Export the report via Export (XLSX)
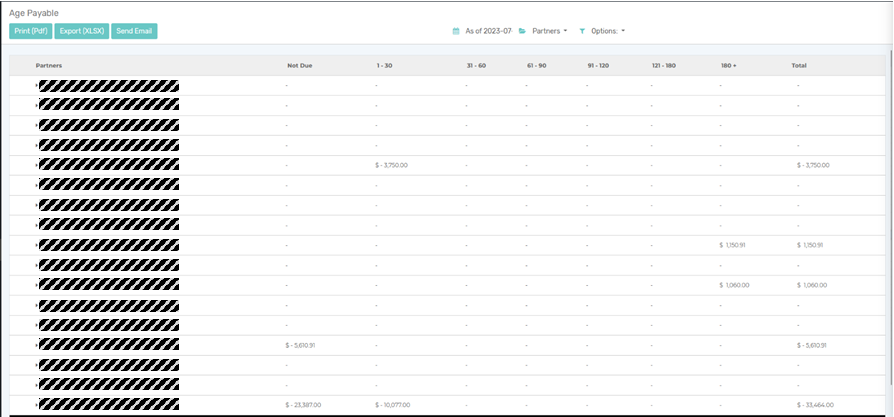Viewport: 894px width, 417px height. point(82,31)
